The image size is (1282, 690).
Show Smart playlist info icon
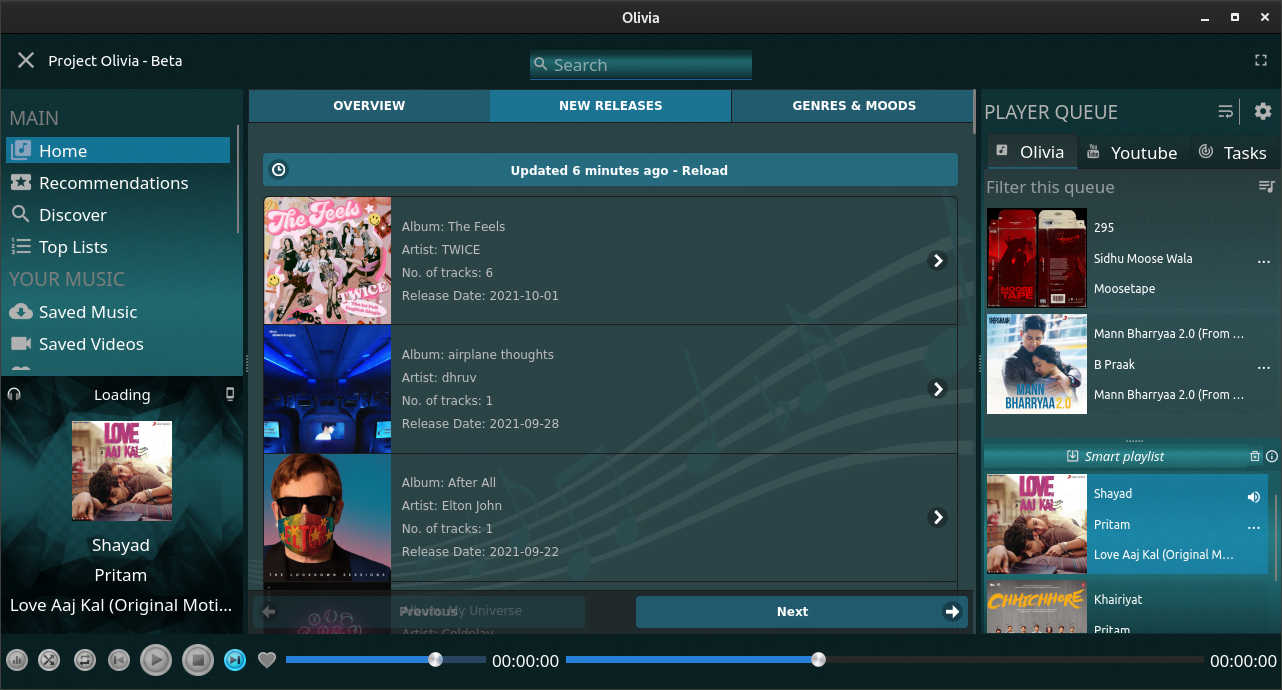pyautogui.click(x=1271, y=456)
